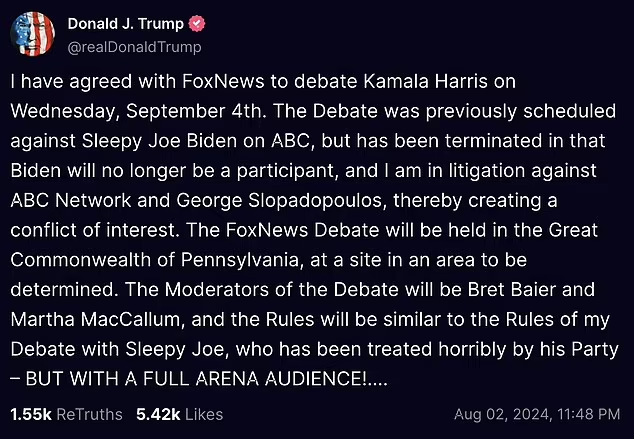Click the word FoxNews in the first line
The height and width of the screenshot is (439, 634).
[223, 81]
